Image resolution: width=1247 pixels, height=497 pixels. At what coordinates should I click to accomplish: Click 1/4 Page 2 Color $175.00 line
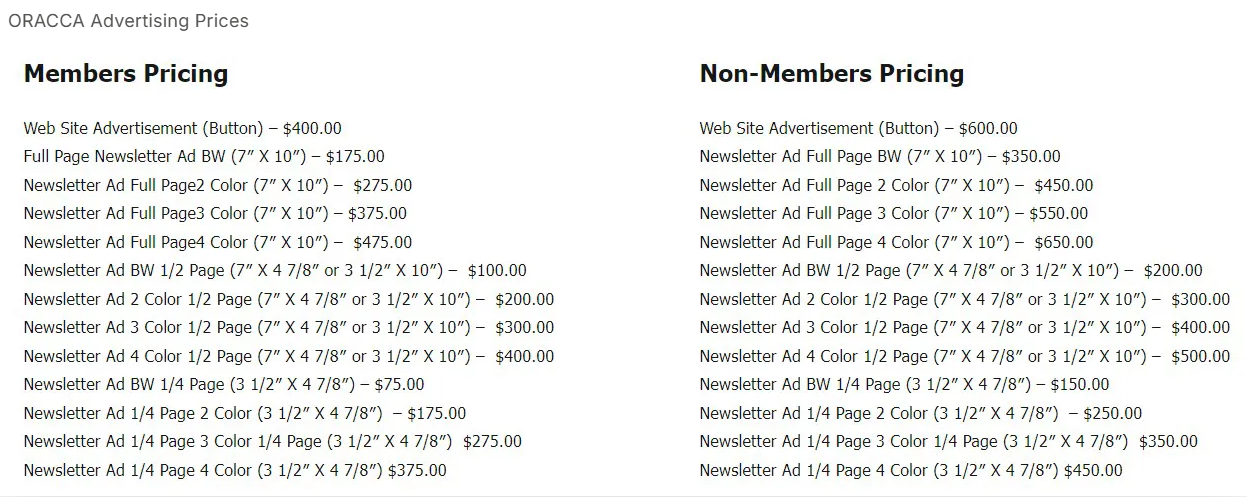[244, 414]
